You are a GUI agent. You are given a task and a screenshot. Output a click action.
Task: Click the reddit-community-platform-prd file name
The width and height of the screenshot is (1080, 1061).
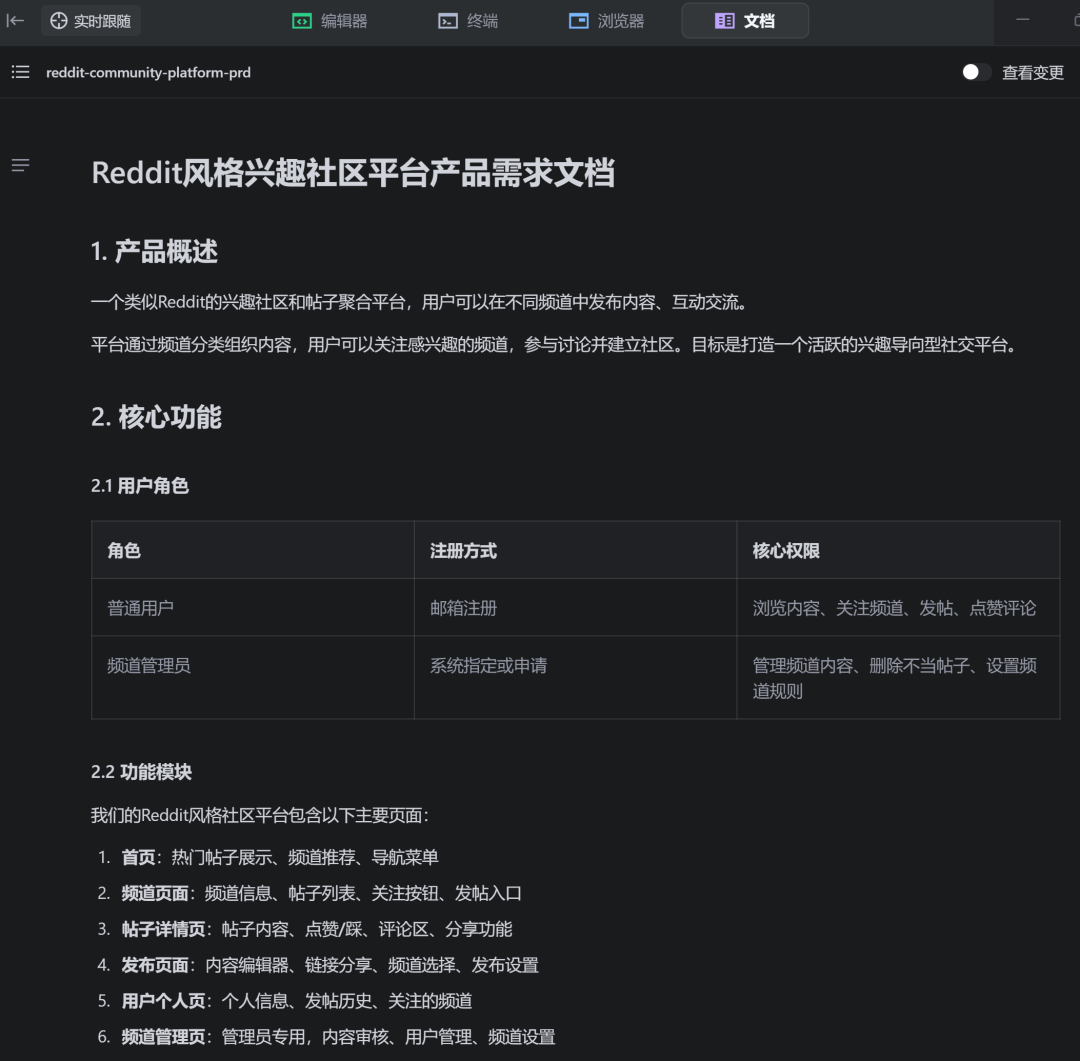148,72
